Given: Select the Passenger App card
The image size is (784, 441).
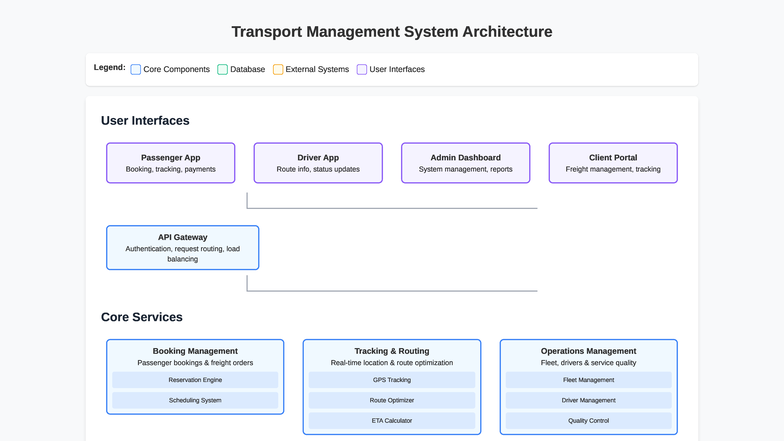Looking at the screenshot, I should (x=170, y=163).
